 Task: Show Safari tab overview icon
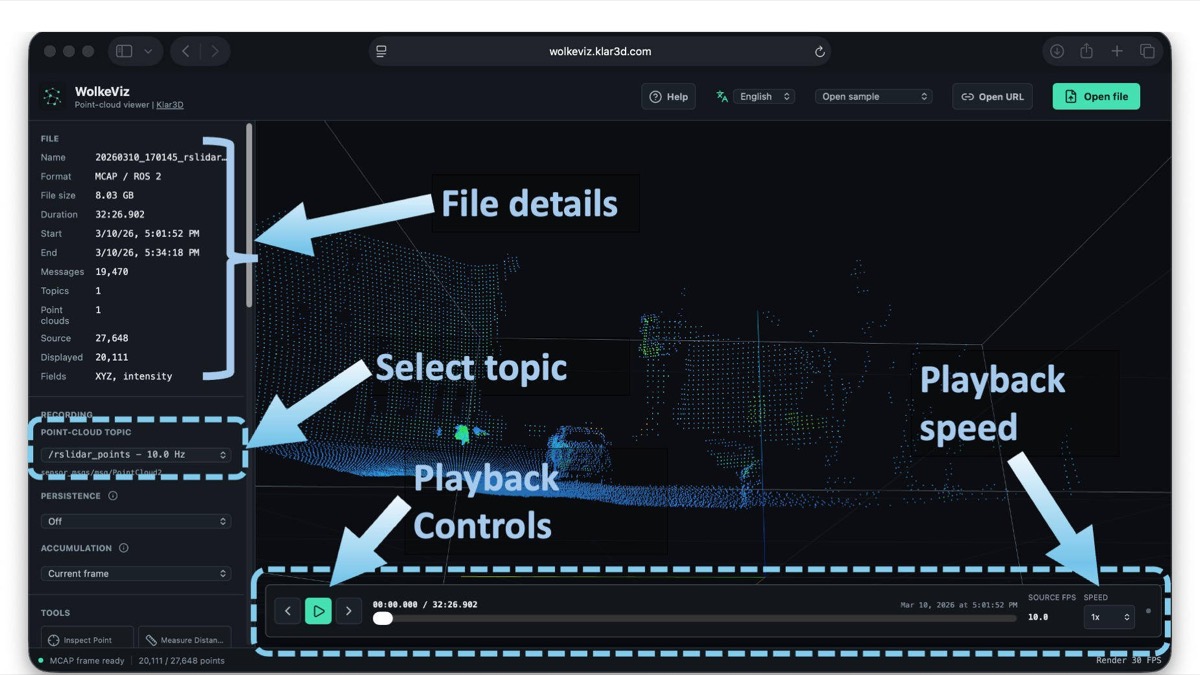1147,51
